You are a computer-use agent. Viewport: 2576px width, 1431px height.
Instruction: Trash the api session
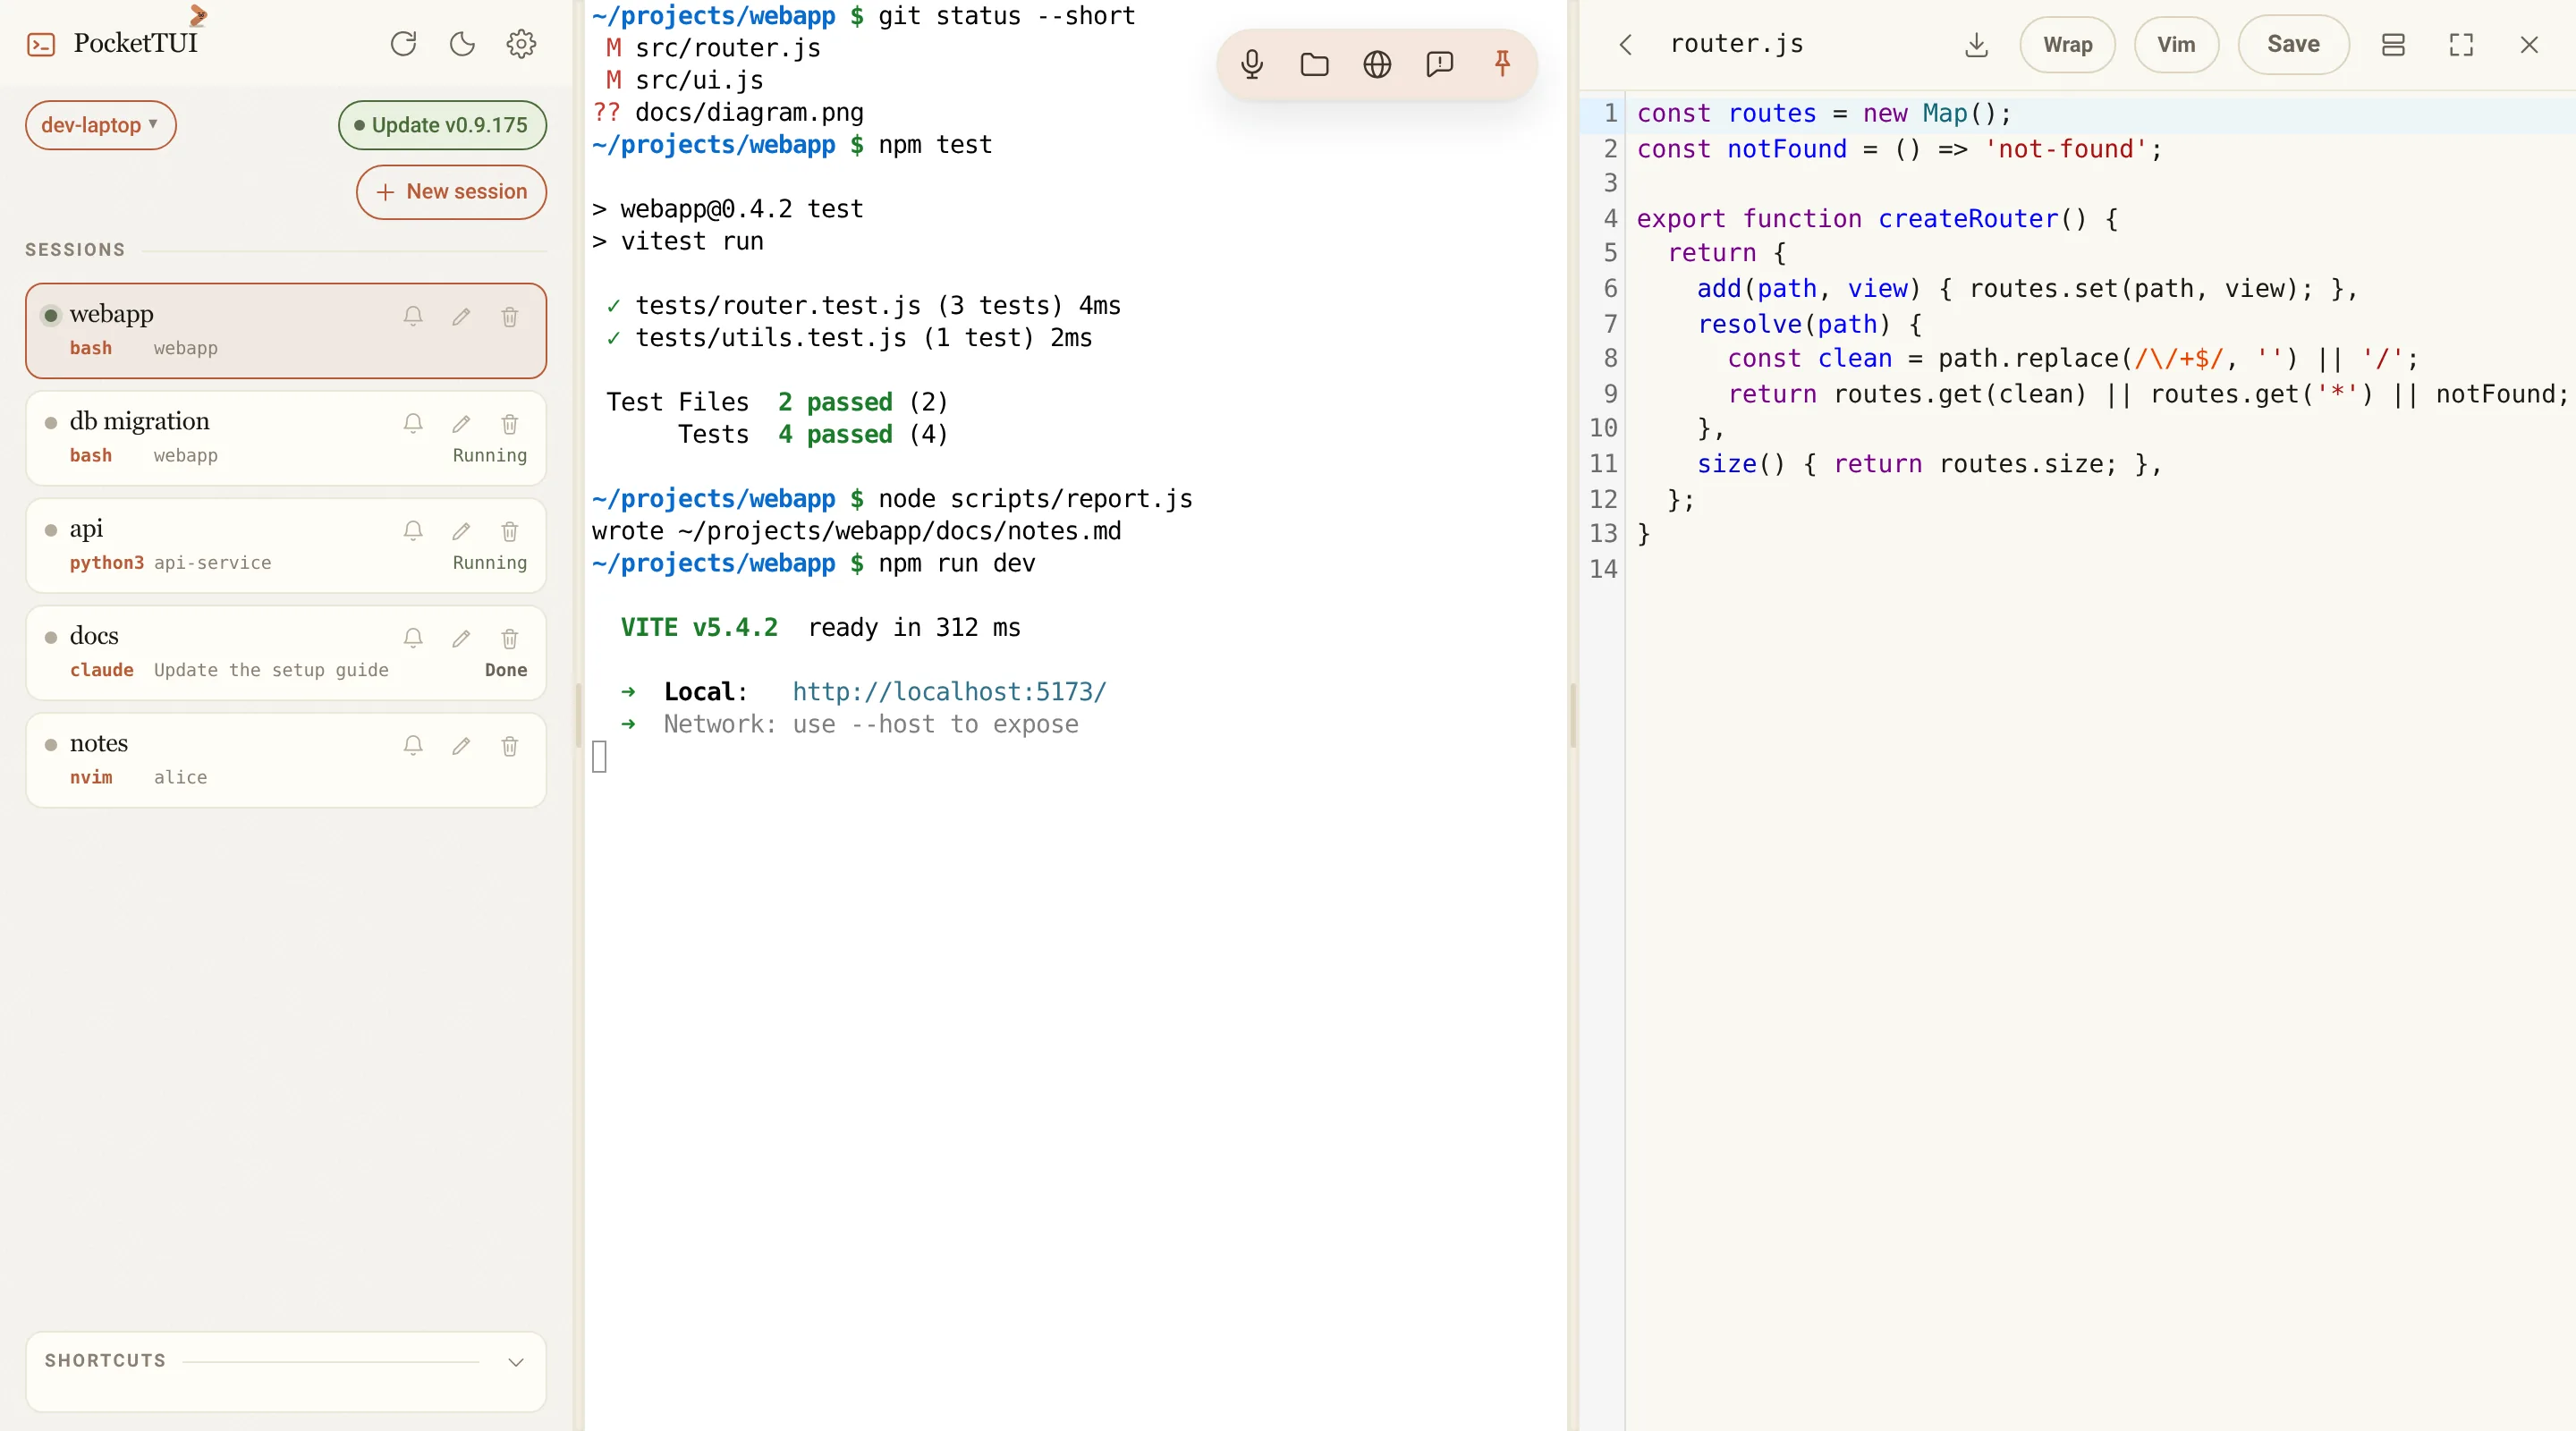point(509,531)
